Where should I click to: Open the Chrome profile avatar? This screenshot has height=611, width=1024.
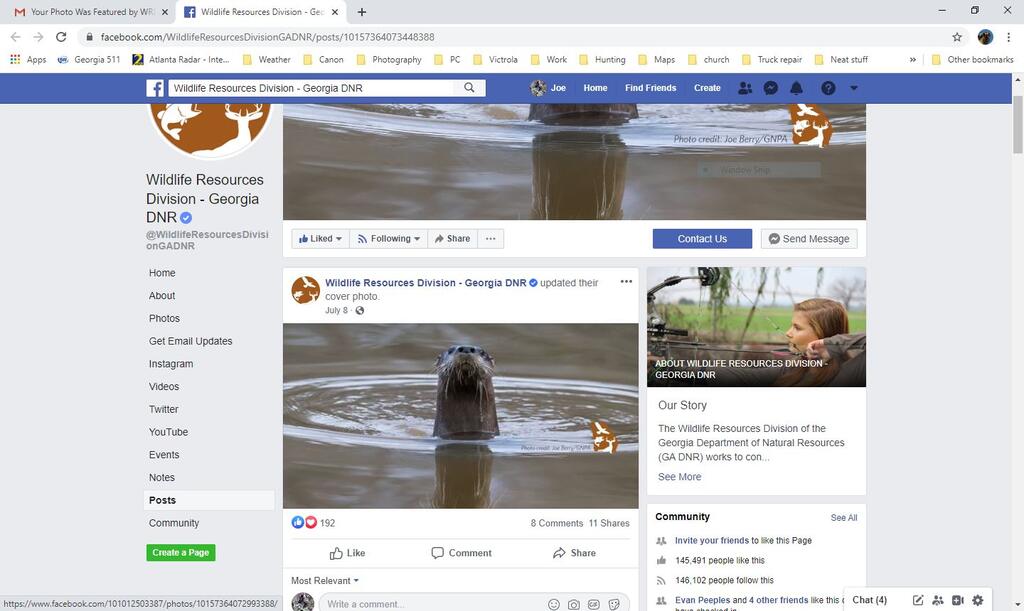(x=985, y=37)
